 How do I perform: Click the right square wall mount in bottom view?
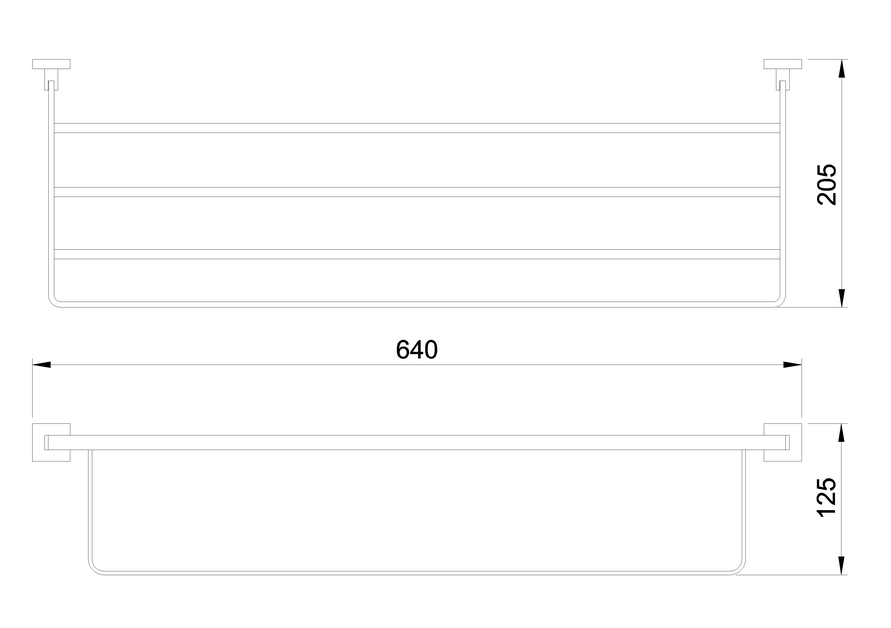coord(782,442)
